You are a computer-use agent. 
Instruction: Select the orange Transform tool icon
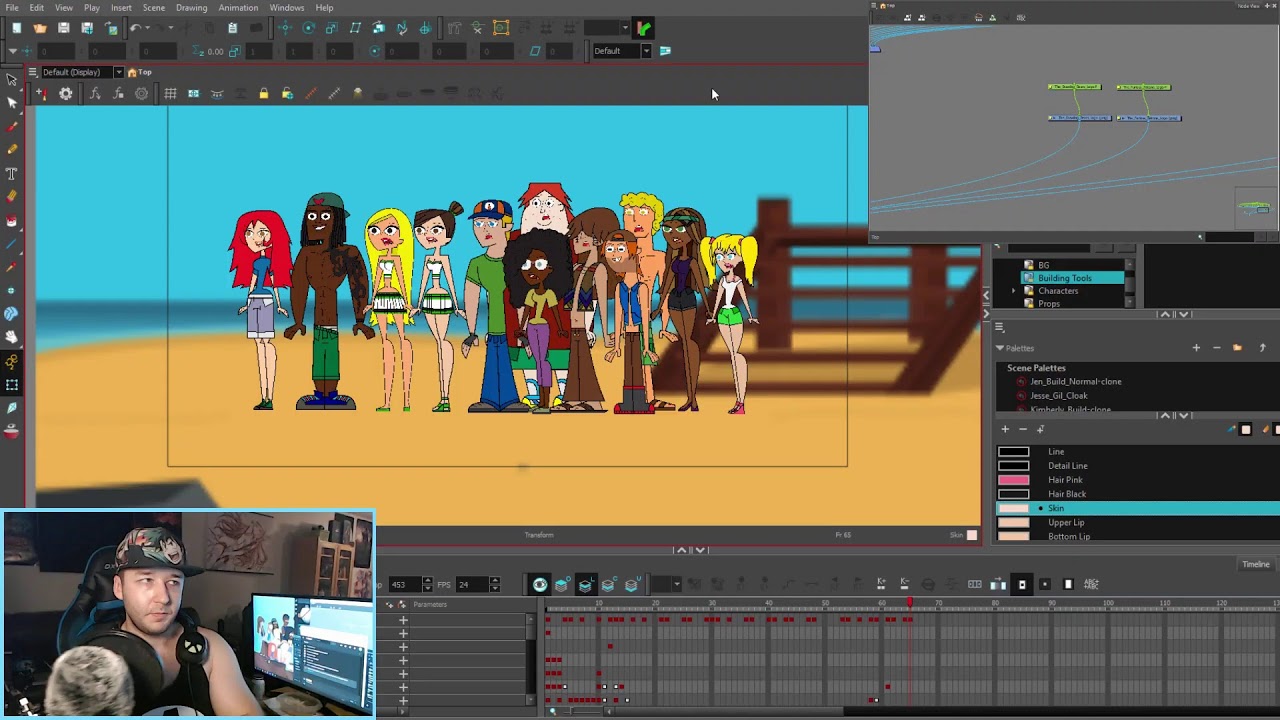pyautogui.click(x=501, y=28)
